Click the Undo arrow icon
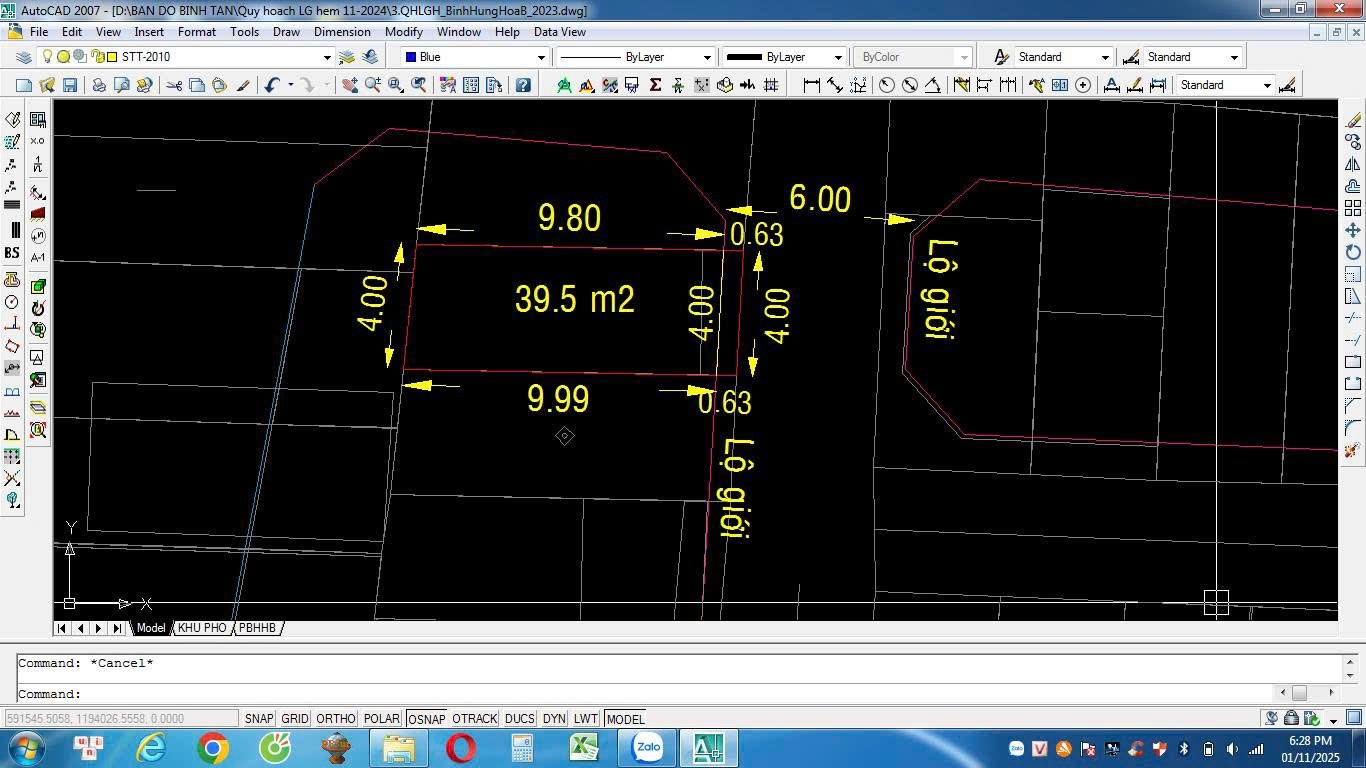 [272, 85]
